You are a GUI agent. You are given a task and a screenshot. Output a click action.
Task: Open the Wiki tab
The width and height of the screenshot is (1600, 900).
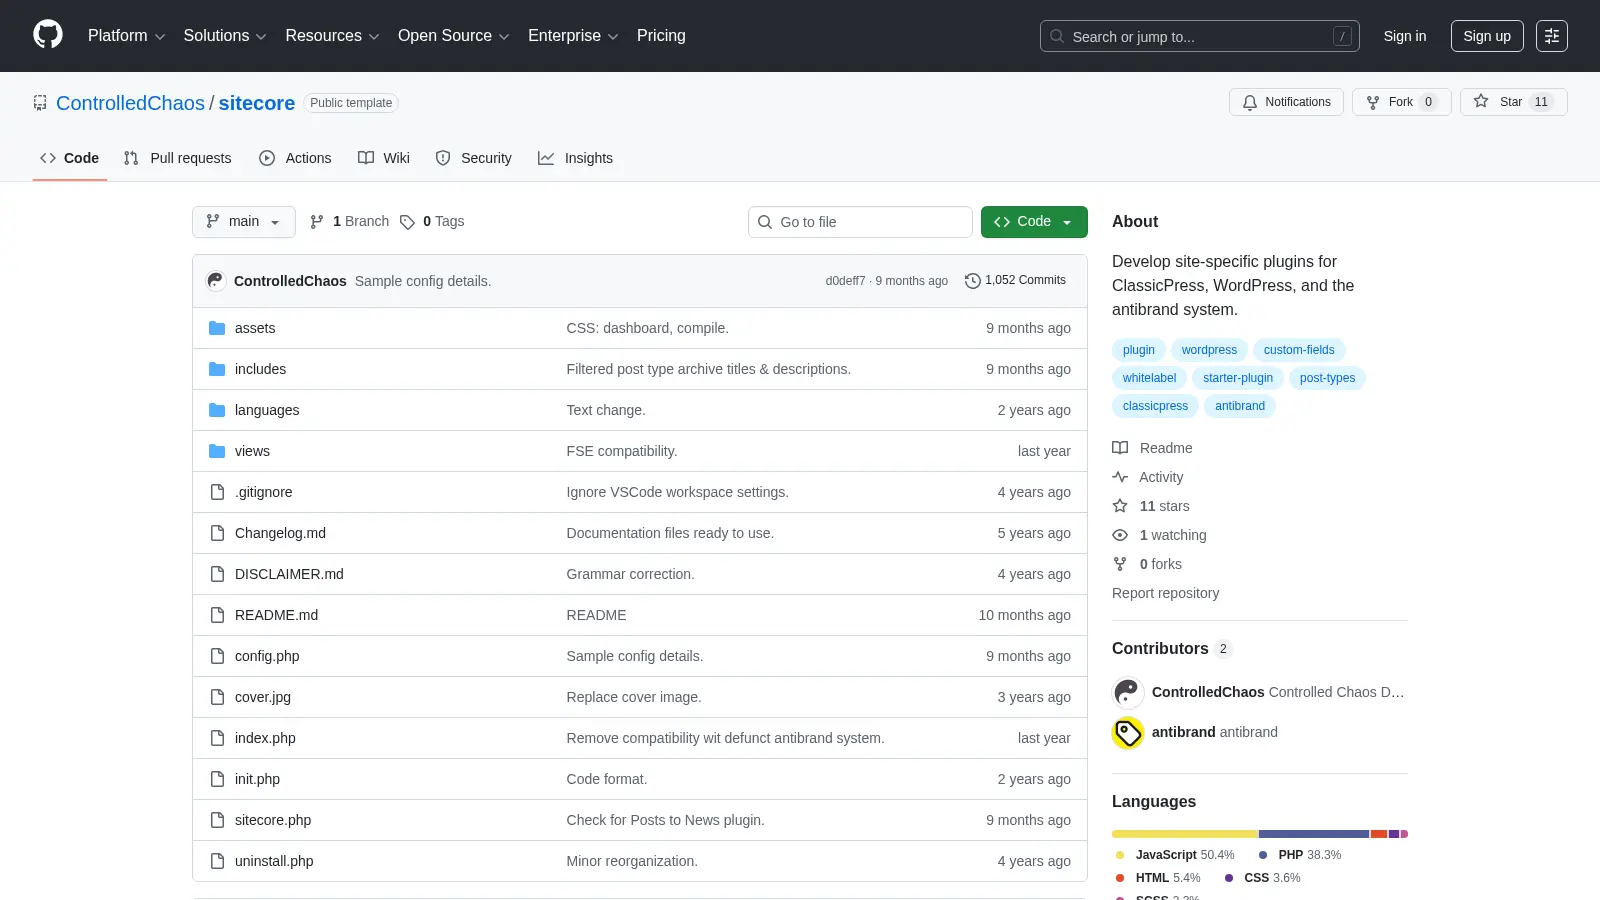(x=384, y=158)
